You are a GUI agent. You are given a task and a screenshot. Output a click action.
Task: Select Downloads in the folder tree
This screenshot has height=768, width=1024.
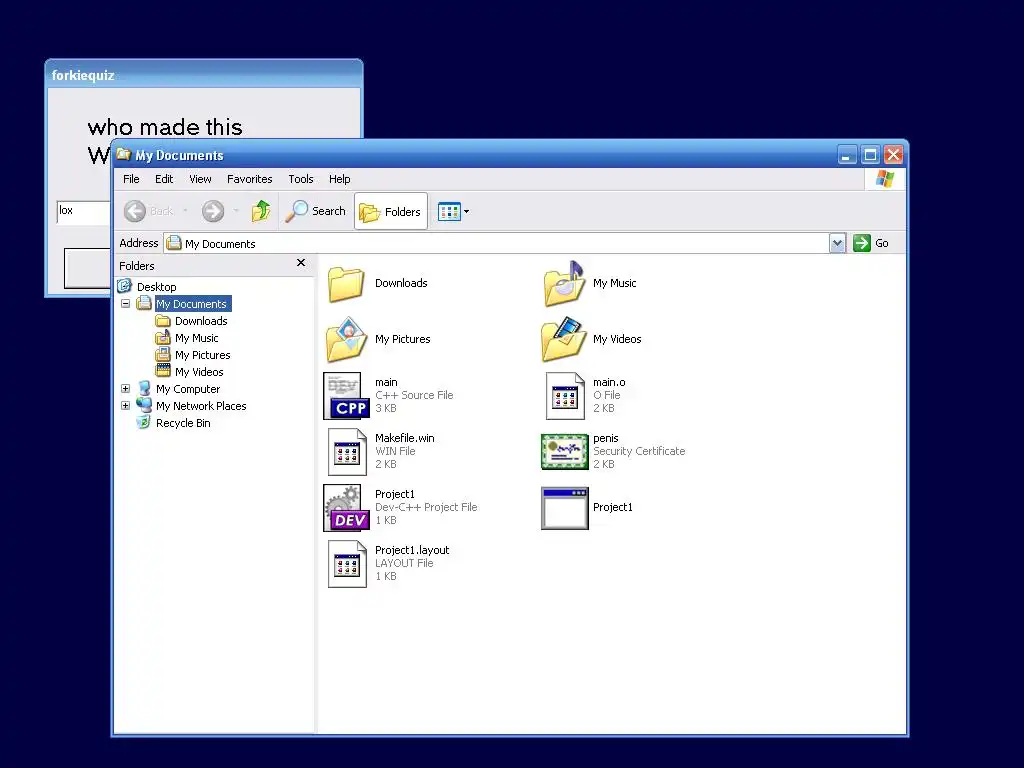tap(201, 321)
